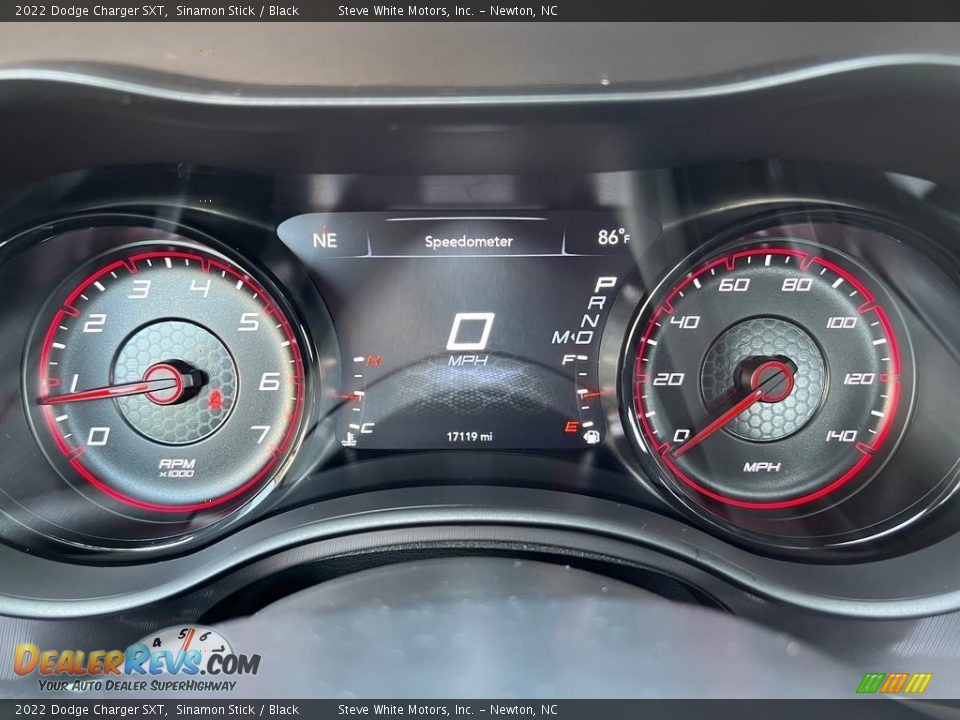Click the 140 on the speedometer
Image resolution: width=960 pixels, height=720 pixels.
pyautogui.click(x=841, y=435)
